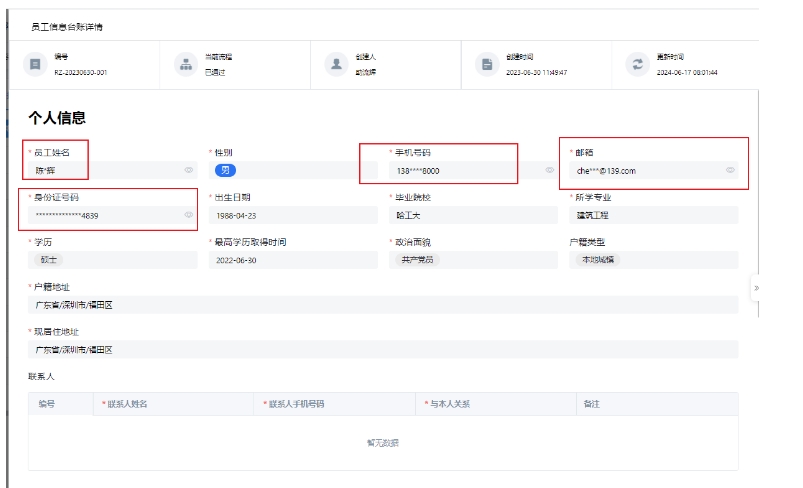The height and width of the screenshot is (488, 803).
Task: Click the 更新时间 refresh icon
Action: click(x=636, y=64)
